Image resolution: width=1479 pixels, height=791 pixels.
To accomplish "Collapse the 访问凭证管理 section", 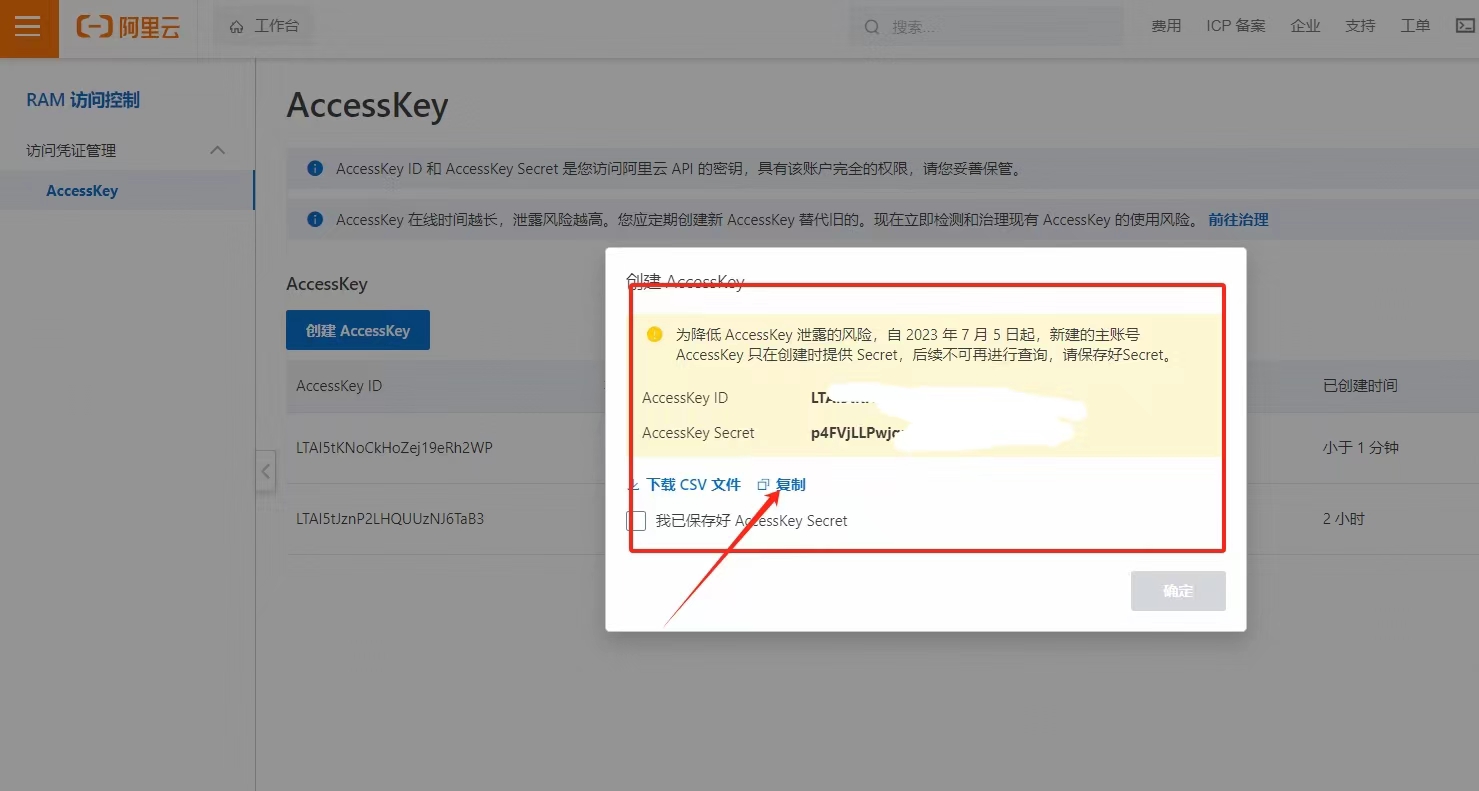I will [x=217, y=150].
